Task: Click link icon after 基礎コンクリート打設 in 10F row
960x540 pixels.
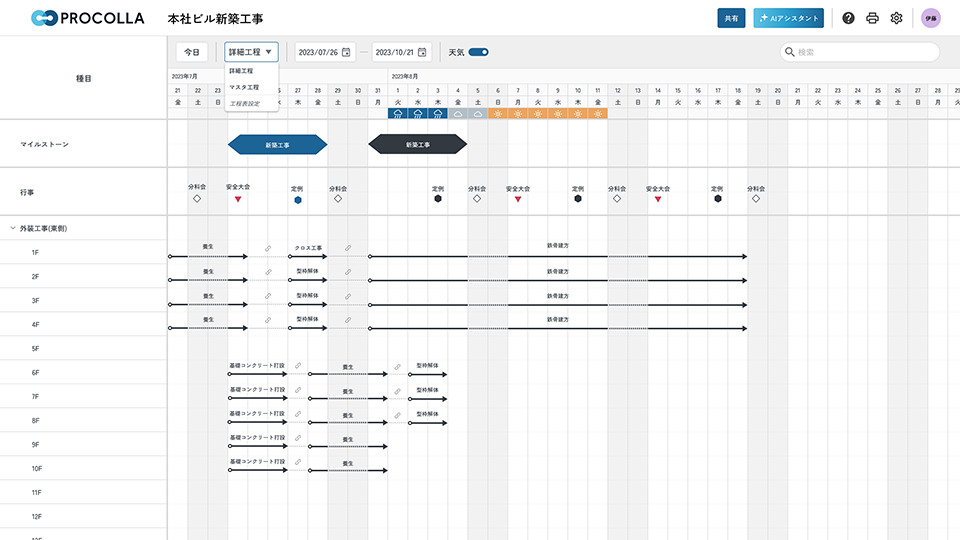Action: click(x=298, y=462)
